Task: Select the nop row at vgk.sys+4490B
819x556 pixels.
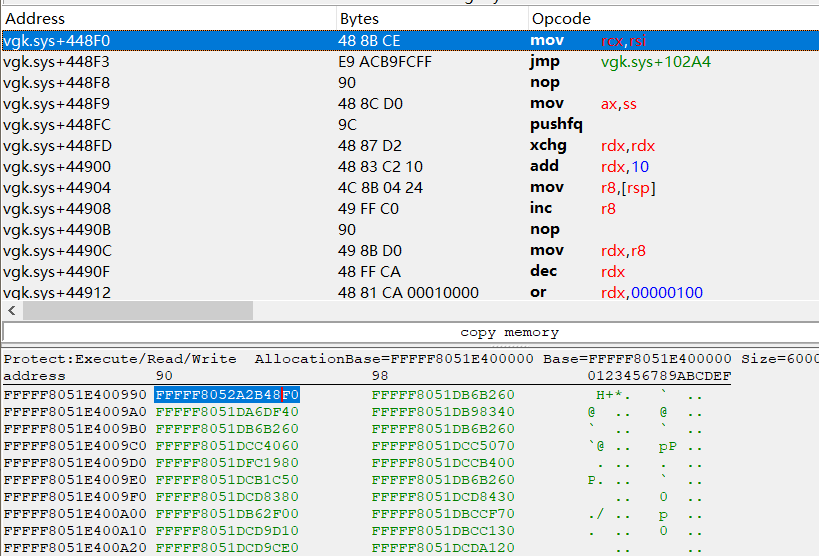Action: pyautogui.click(x=410, y=229)
